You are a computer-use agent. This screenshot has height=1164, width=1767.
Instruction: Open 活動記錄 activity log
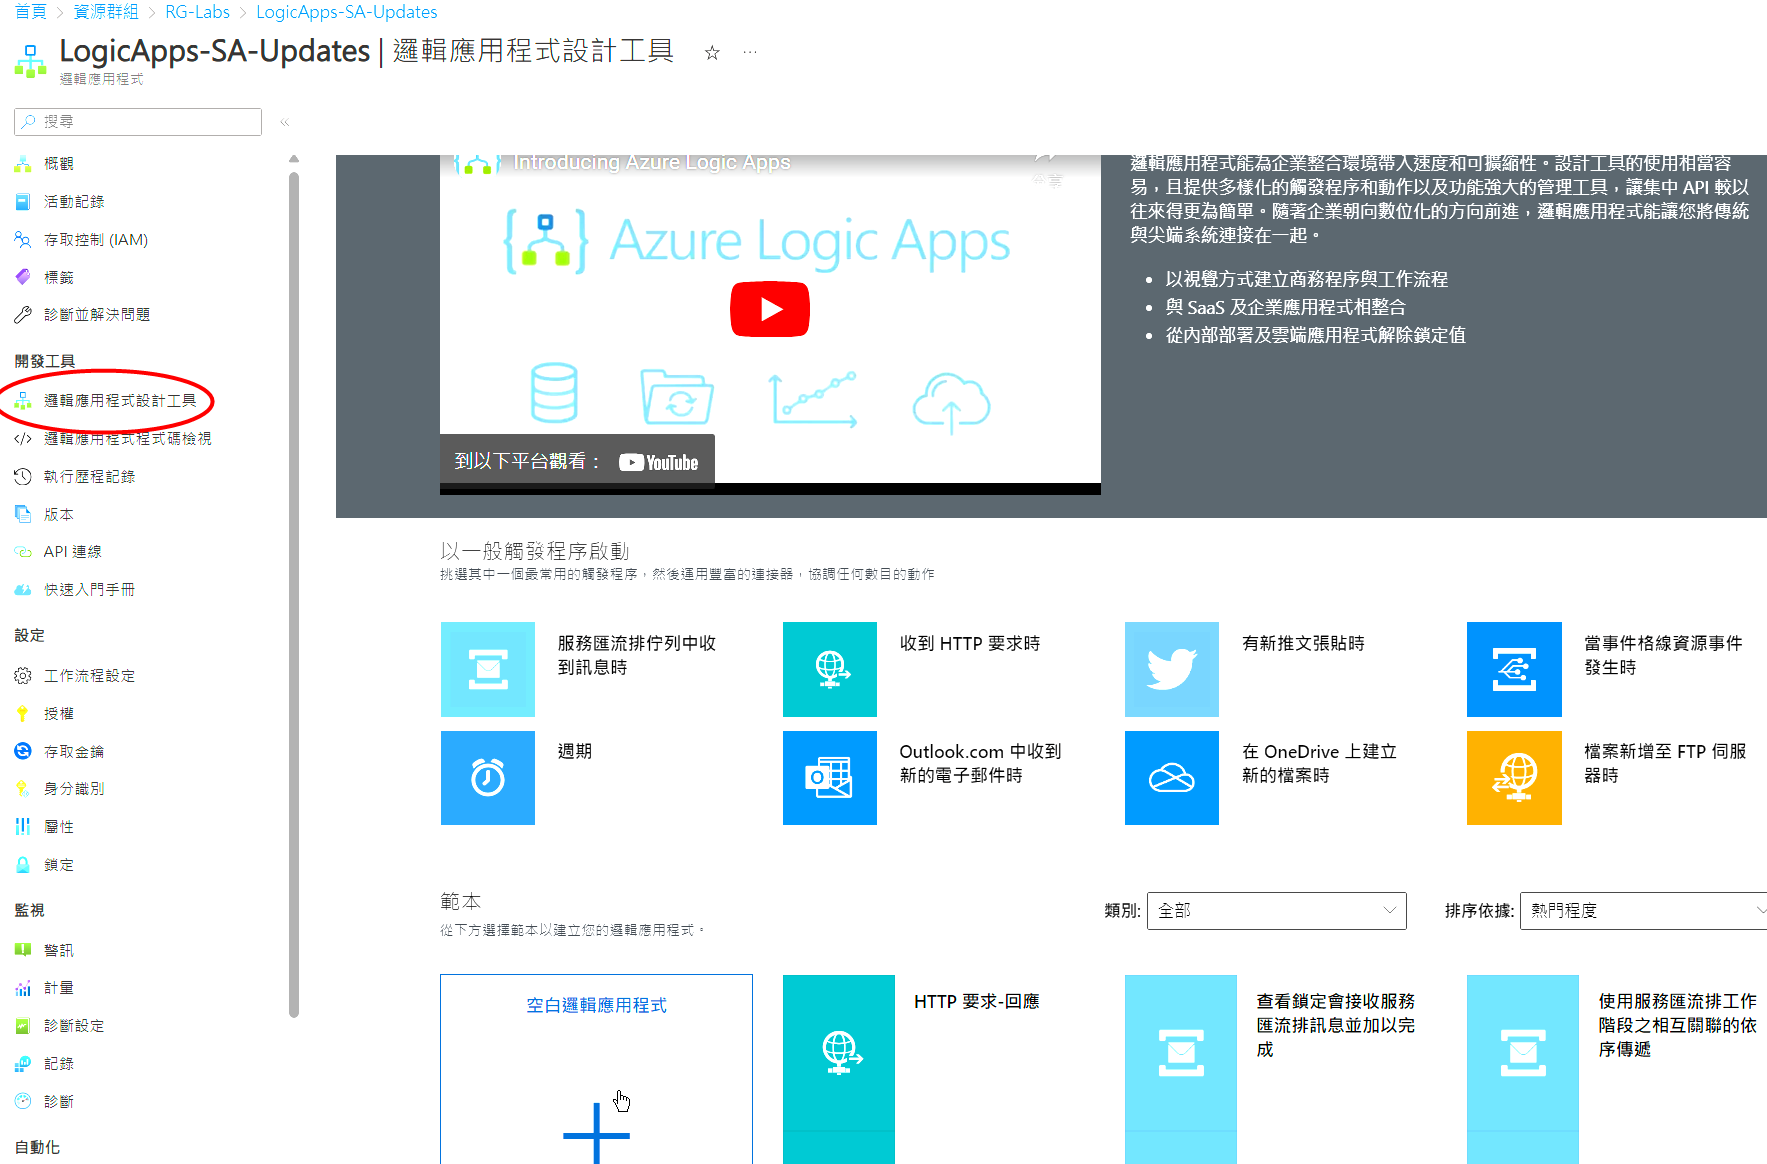tap(73, 201)
